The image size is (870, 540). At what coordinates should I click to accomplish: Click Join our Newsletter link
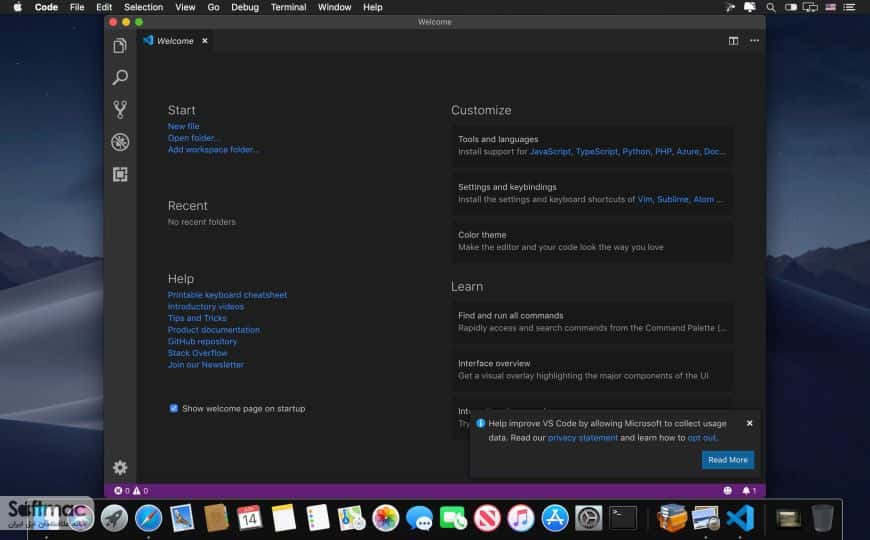click(x=206, y=365)
